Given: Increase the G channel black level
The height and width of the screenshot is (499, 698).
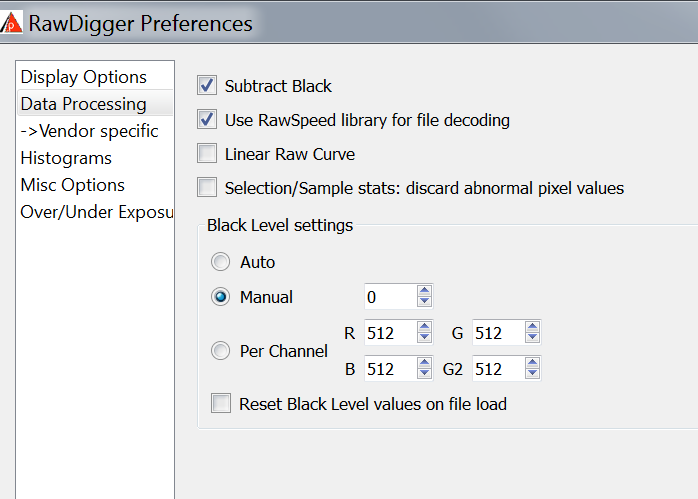Looking at the screenshot, I should [x=532, y=327].
